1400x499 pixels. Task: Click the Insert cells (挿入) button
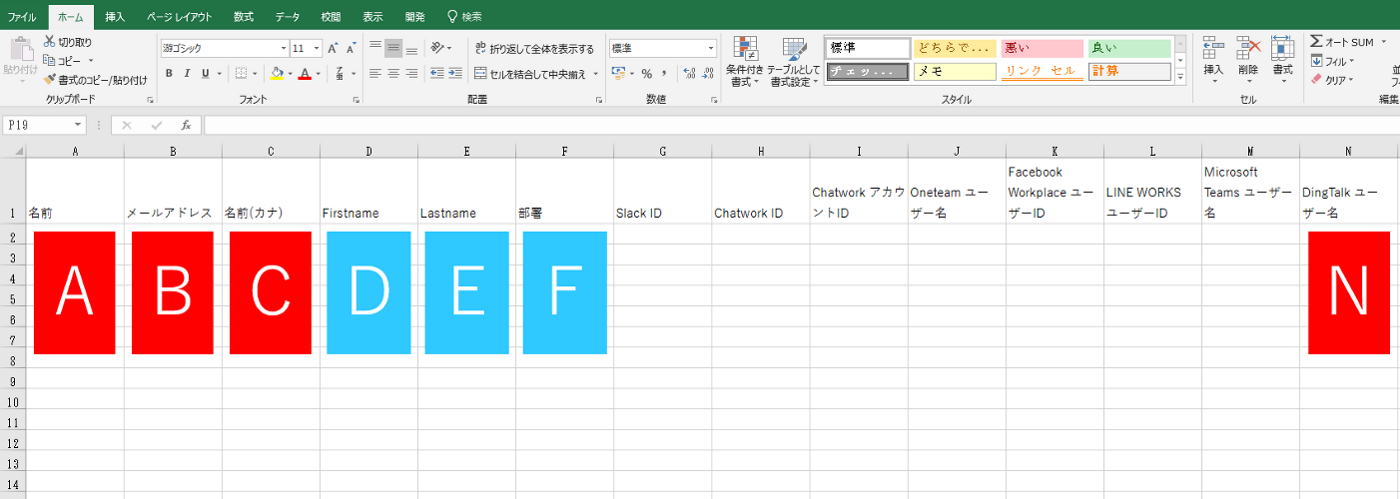point(1213,60)
